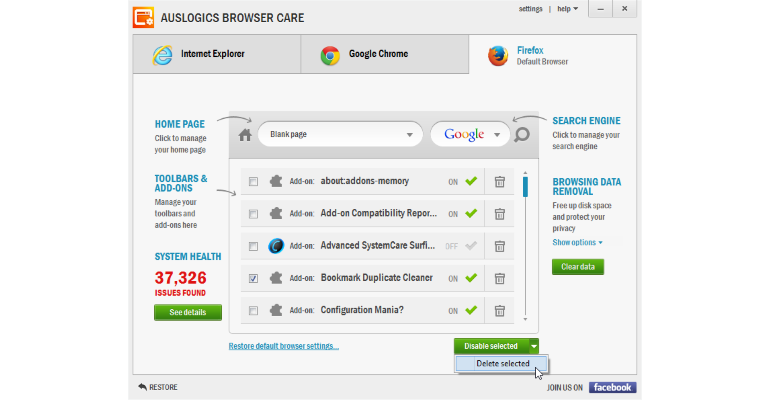Click the Restore arrow icon at bottom
Image resolution: width=770 pixels, height=400 pixels.
[142, 387]
